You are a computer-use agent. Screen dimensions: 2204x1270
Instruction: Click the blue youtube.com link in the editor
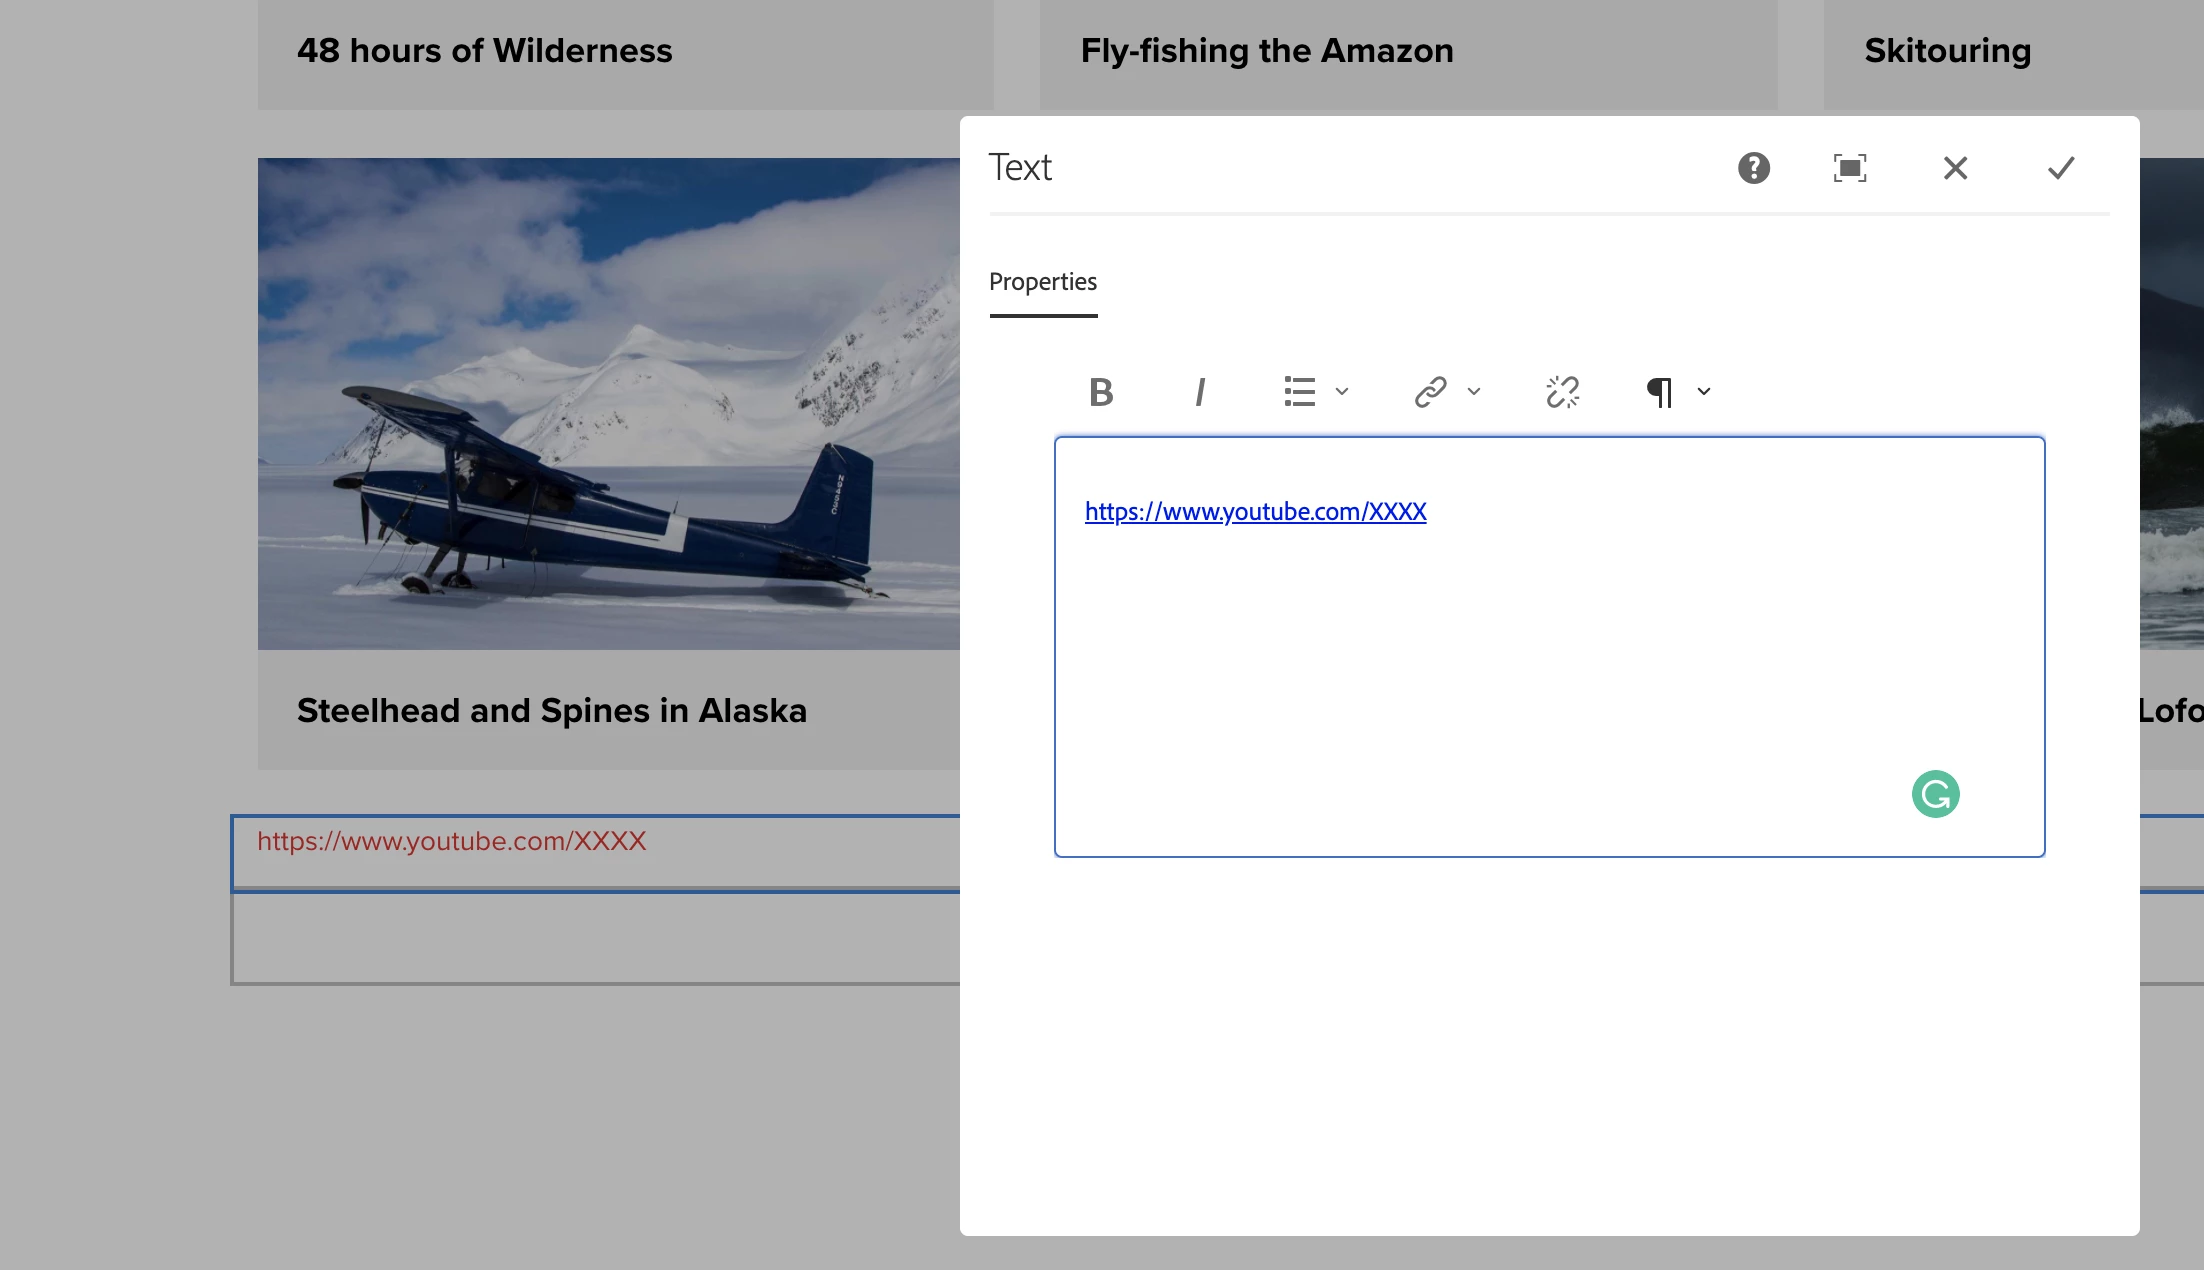pyautogui.click(x=1255, y=512)
